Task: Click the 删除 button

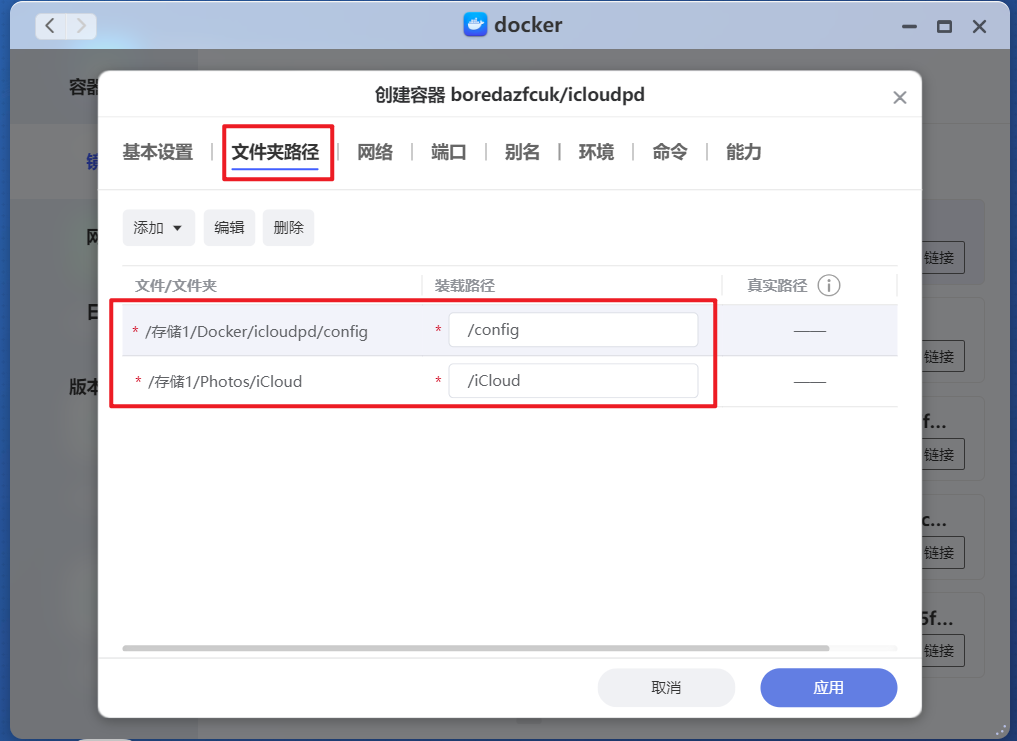Action: pyautogui.click(x=288, y=227)
